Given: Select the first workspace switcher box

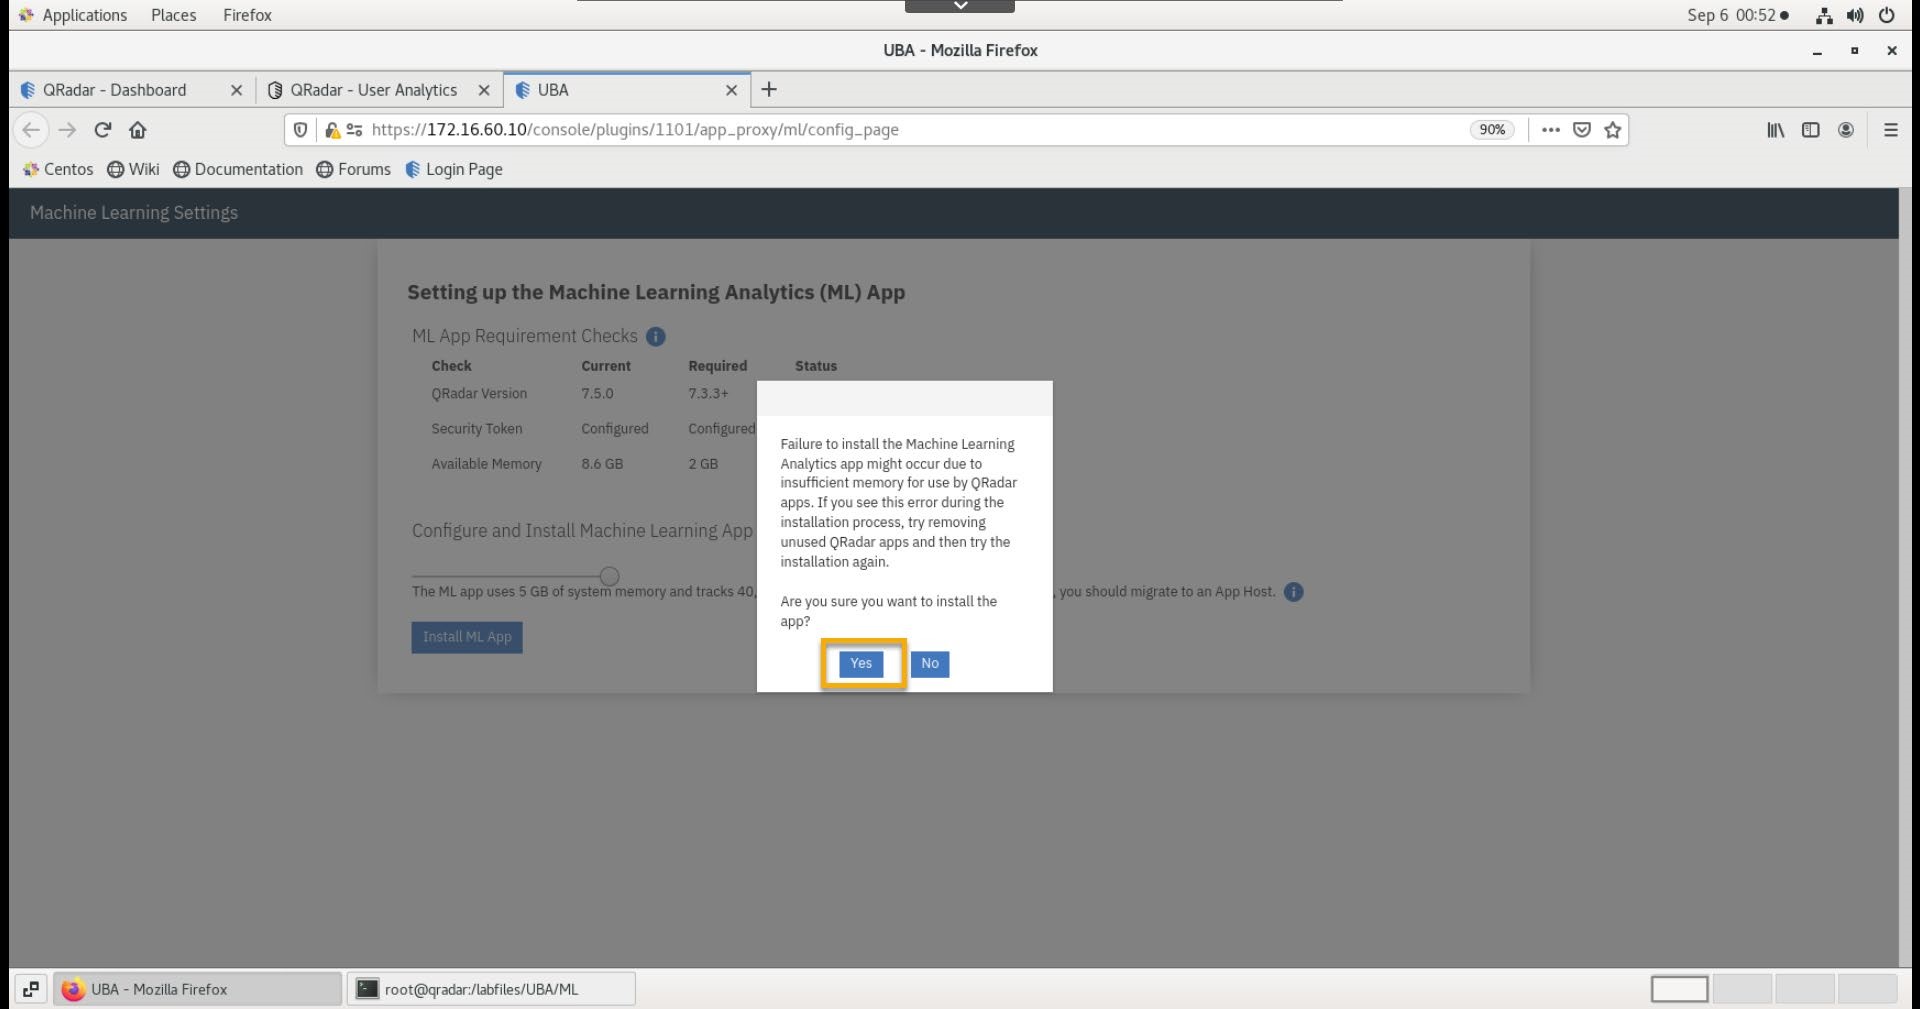Looking at the screenshot, I should (x=1679, y=989).
